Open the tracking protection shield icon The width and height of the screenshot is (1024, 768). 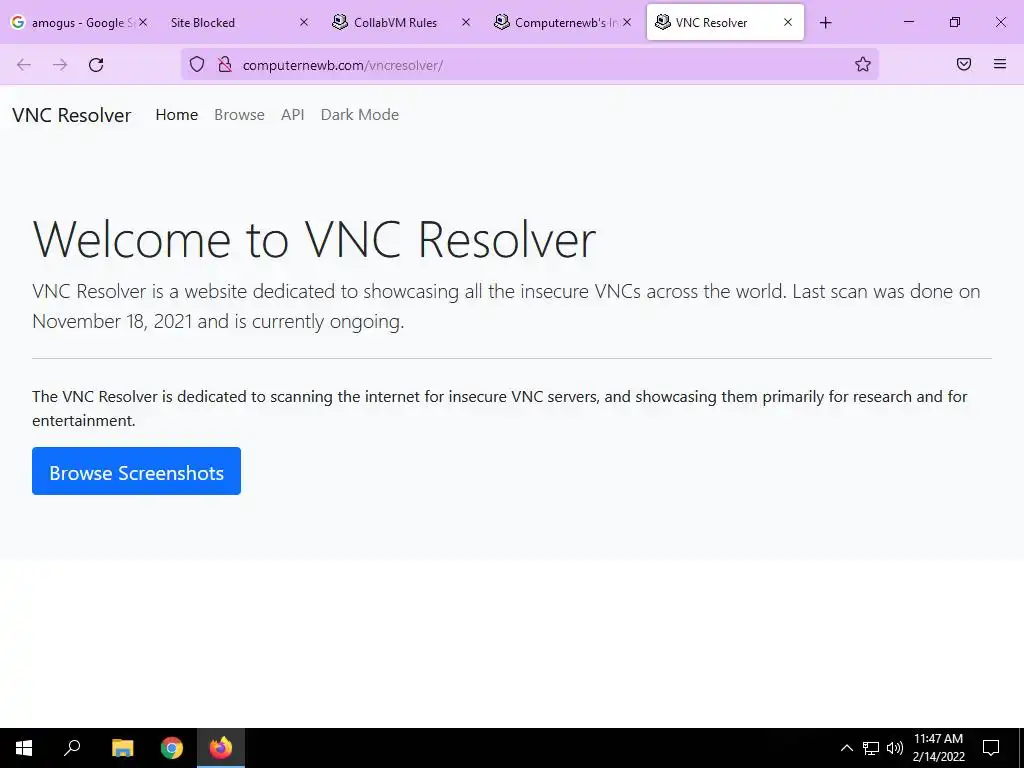click(x=197, y=64)
